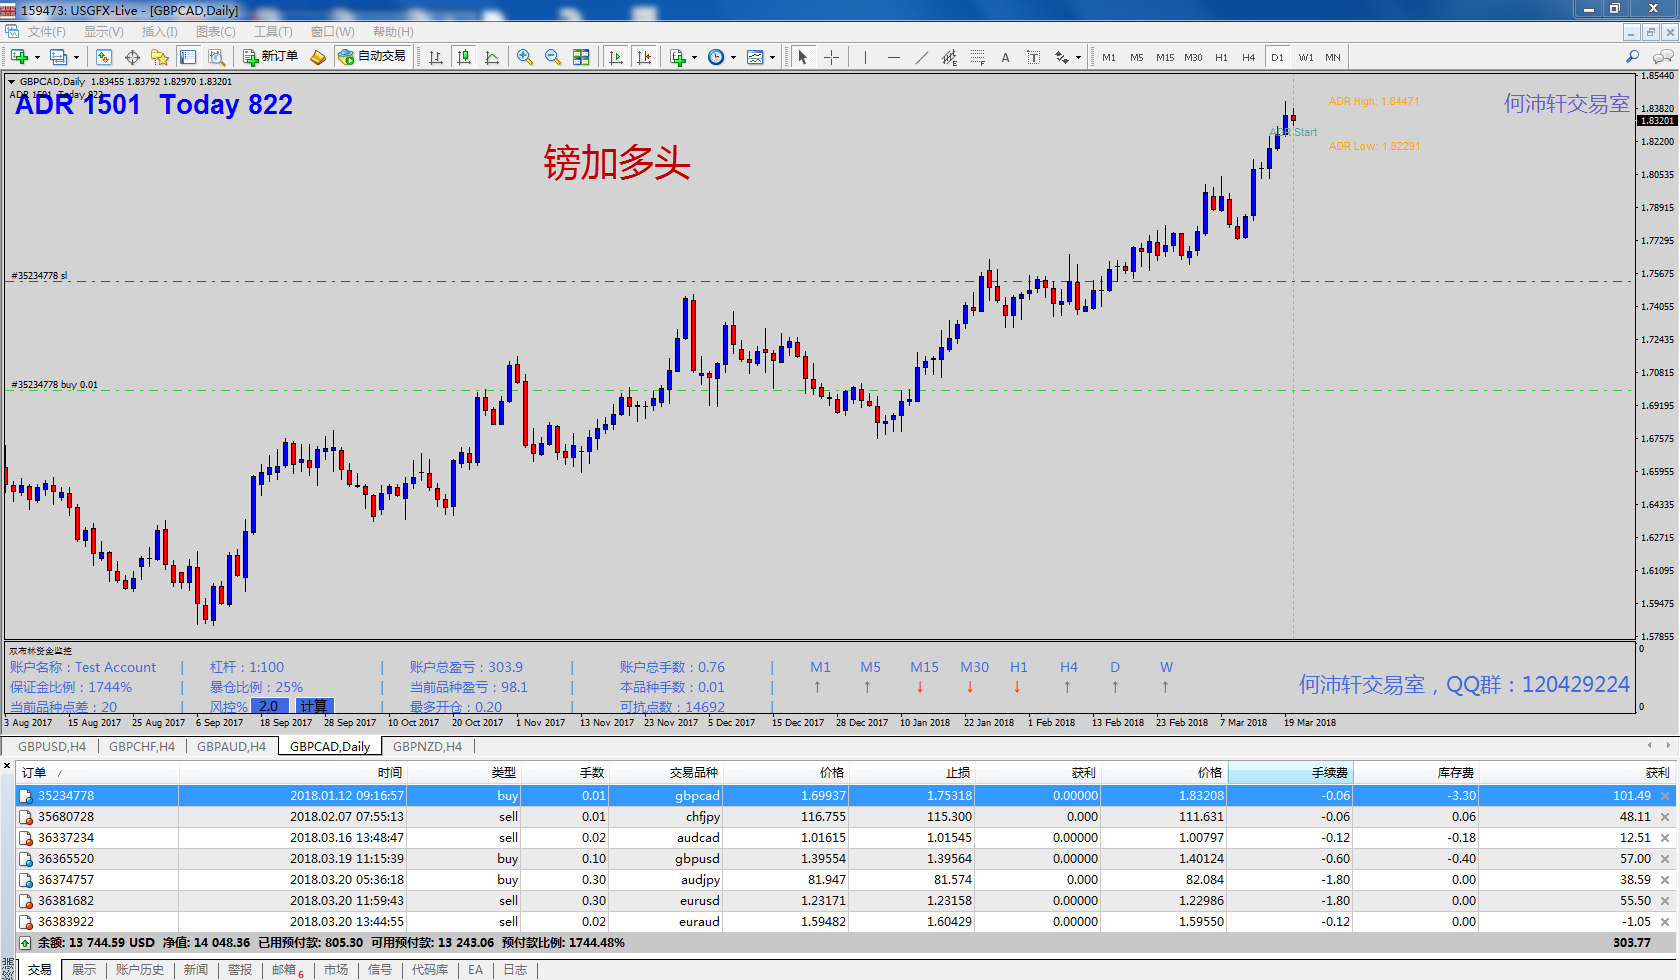Screen dimensions: 1680x980
Task: Expand the New Chart dropdown arrow
Action: pyautogui.click(x=37, y=58)
